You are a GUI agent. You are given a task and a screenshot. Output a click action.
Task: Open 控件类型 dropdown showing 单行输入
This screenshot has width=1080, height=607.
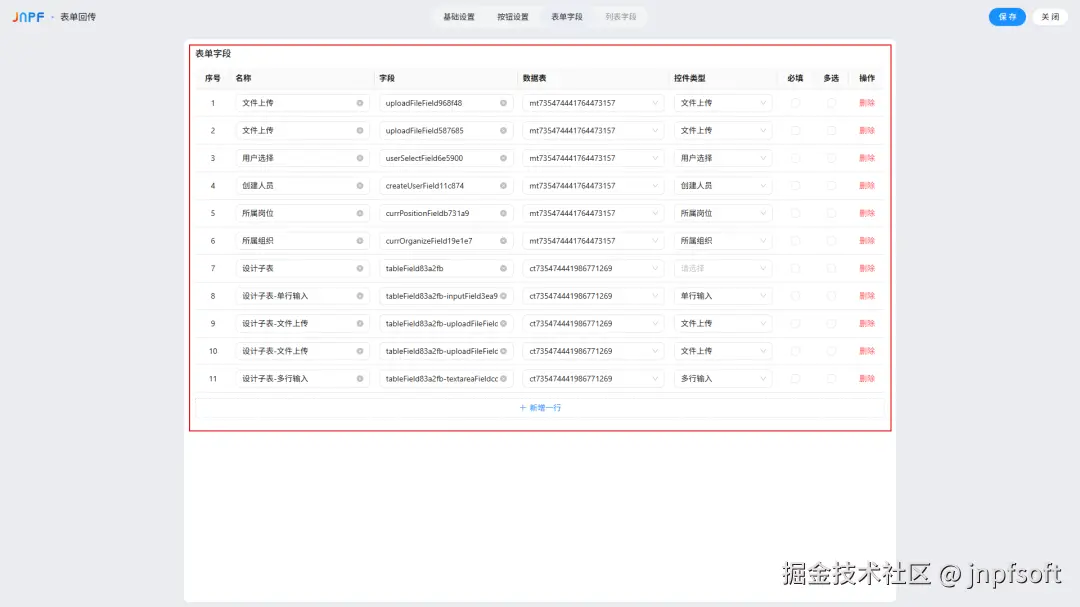[x=723, y=296]
